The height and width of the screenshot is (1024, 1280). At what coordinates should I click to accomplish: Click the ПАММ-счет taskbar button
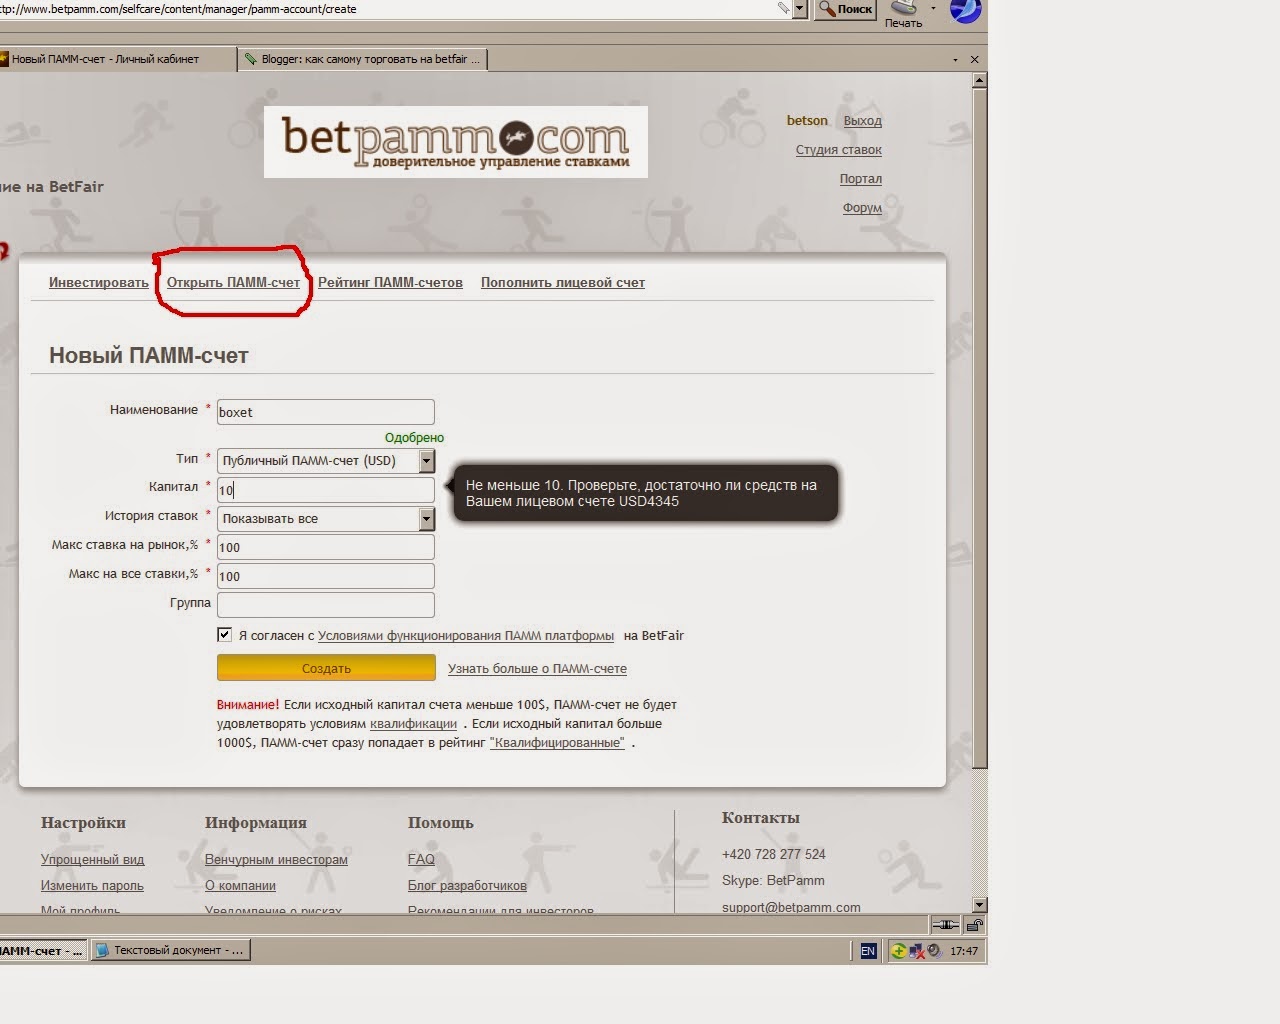tap(43, 950)
